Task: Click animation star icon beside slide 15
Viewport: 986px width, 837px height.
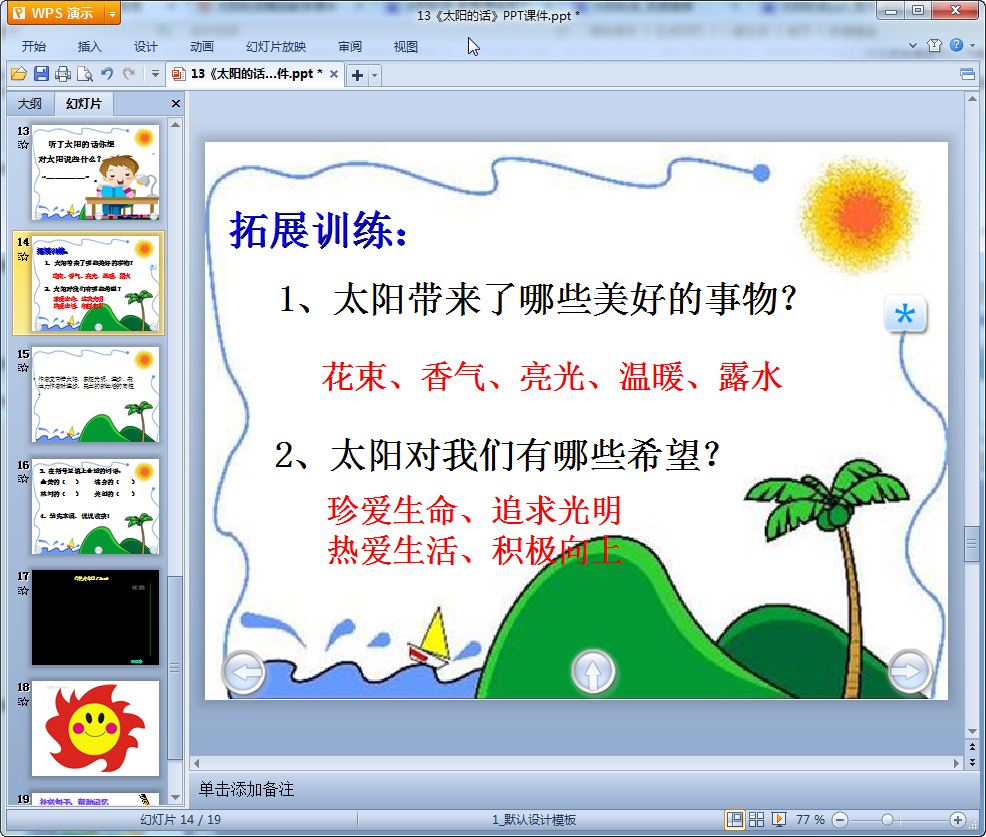Action: click(23, 367)
